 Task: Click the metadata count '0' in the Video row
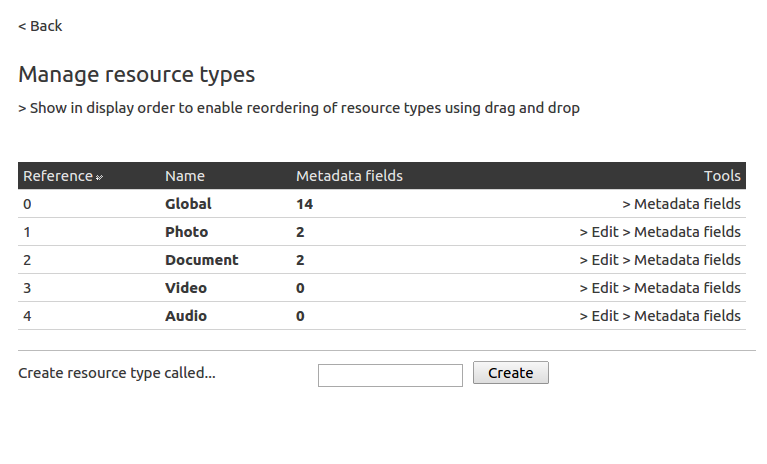tap(300, 288)
